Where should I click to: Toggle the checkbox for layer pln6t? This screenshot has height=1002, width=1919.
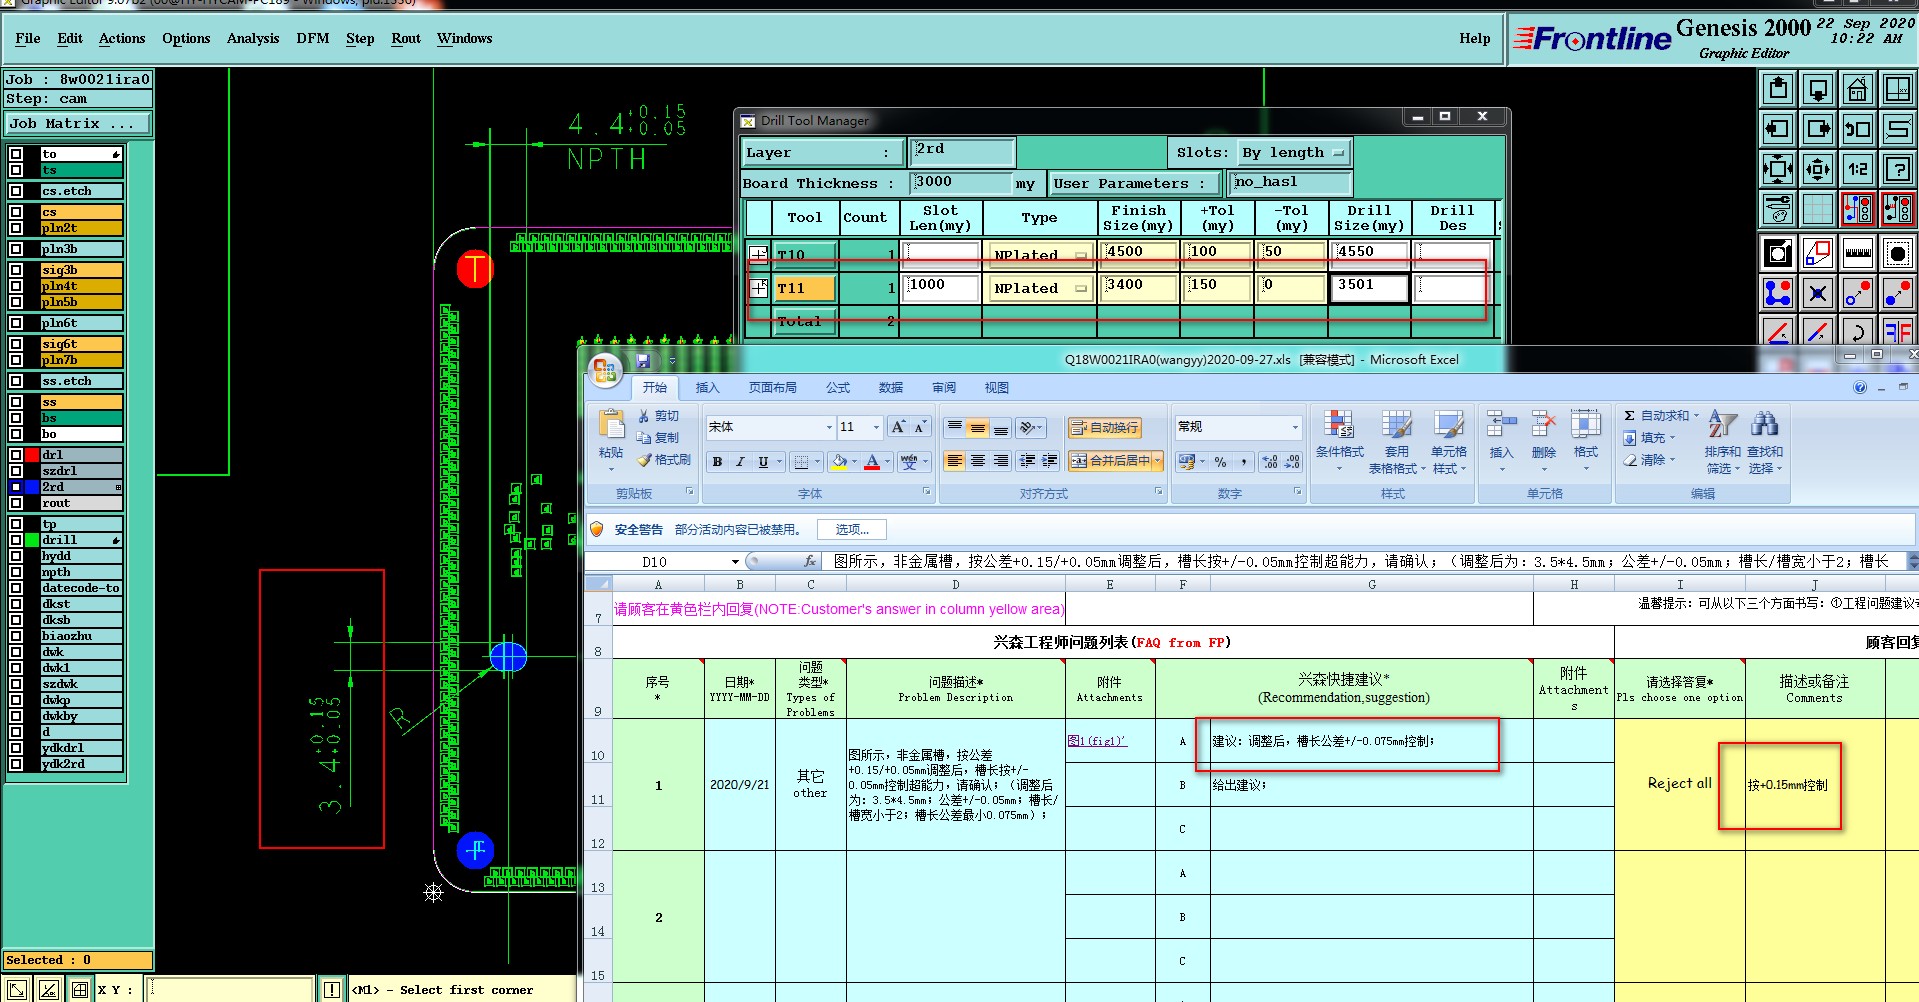click(x=16, y=323)
